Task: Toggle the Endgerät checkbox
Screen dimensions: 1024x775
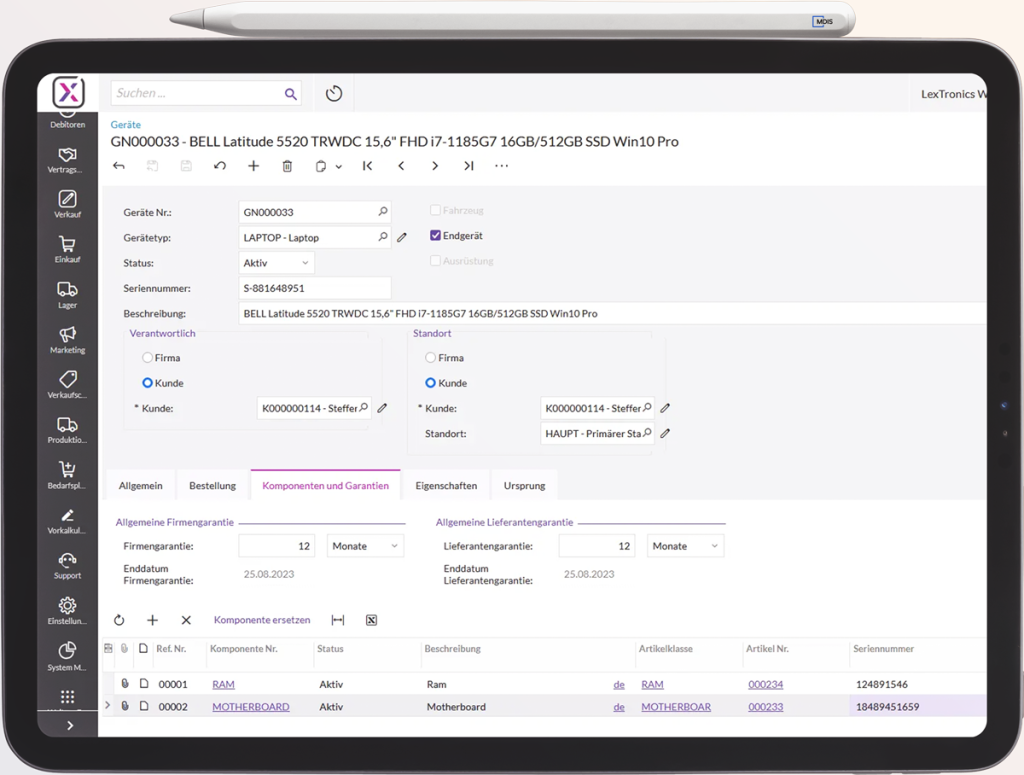Action: (x=435, y=236)
